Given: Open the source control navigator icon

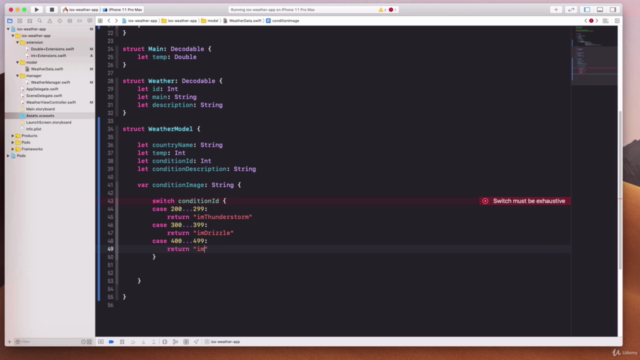Looking at the screenshot, I should [x=20, y=20].
